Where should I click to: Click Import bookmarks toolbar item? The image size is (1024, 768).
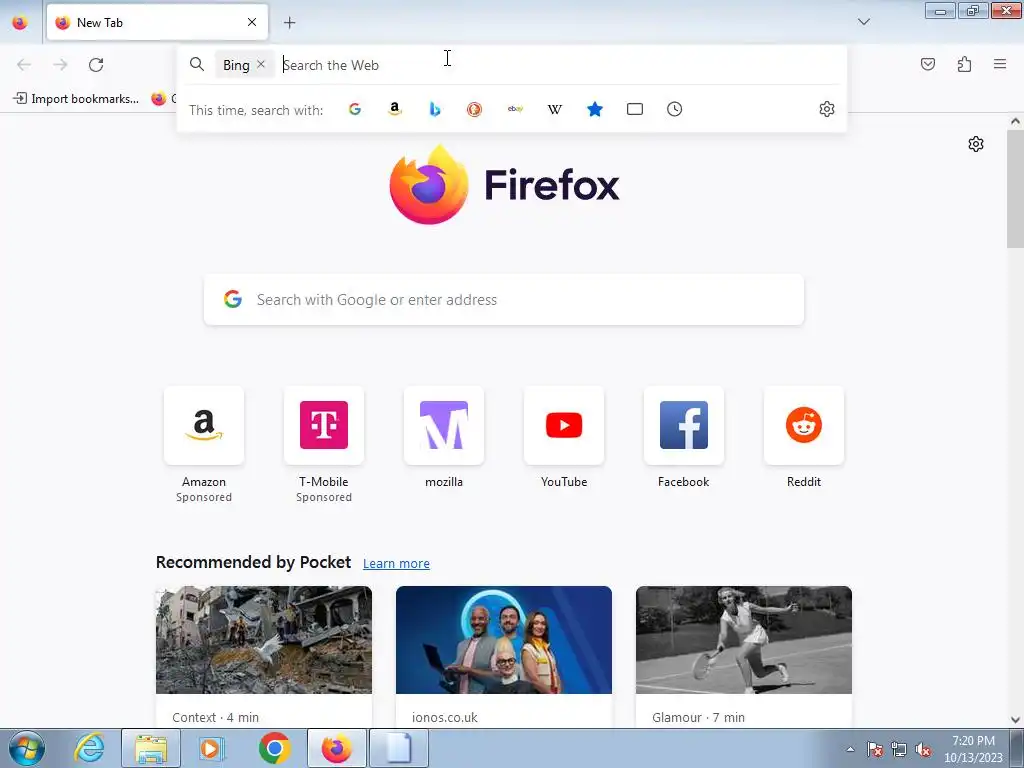(x=76, y=99)
